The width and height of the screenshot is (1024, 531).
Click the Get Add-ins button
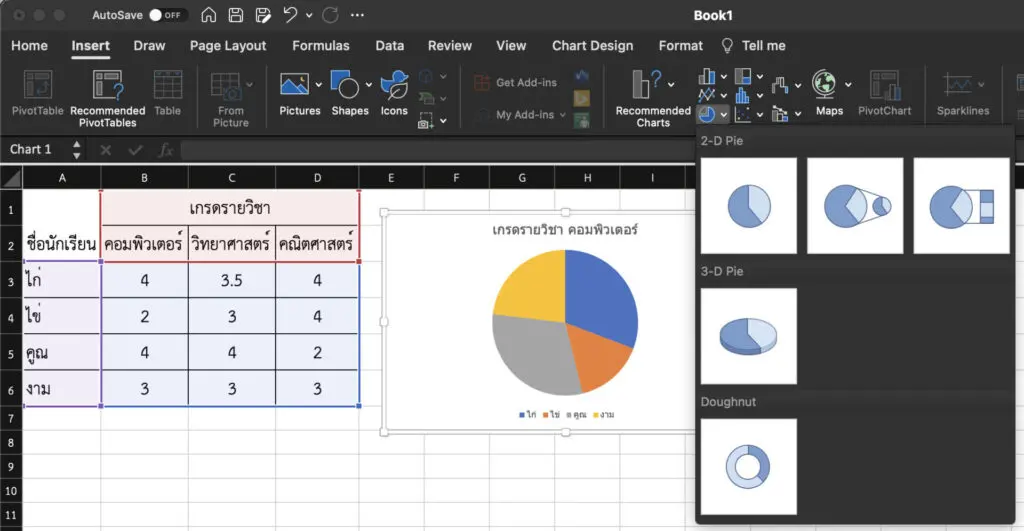(516, 83)
